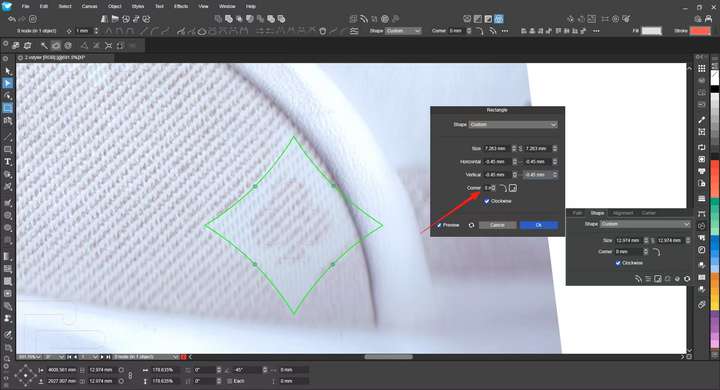Screen dimensions: 720x390
Task: Click the corner style icon in Rectangle dialog
Action: pos(503,188)
